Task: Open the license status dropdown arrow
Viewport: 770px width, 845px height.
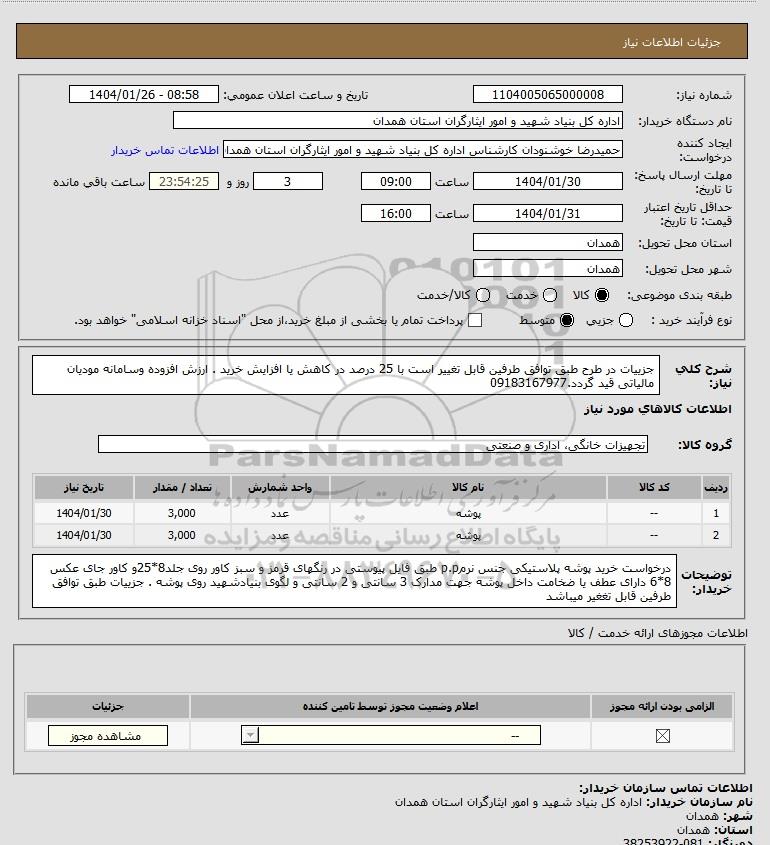Action: [251, 735]
